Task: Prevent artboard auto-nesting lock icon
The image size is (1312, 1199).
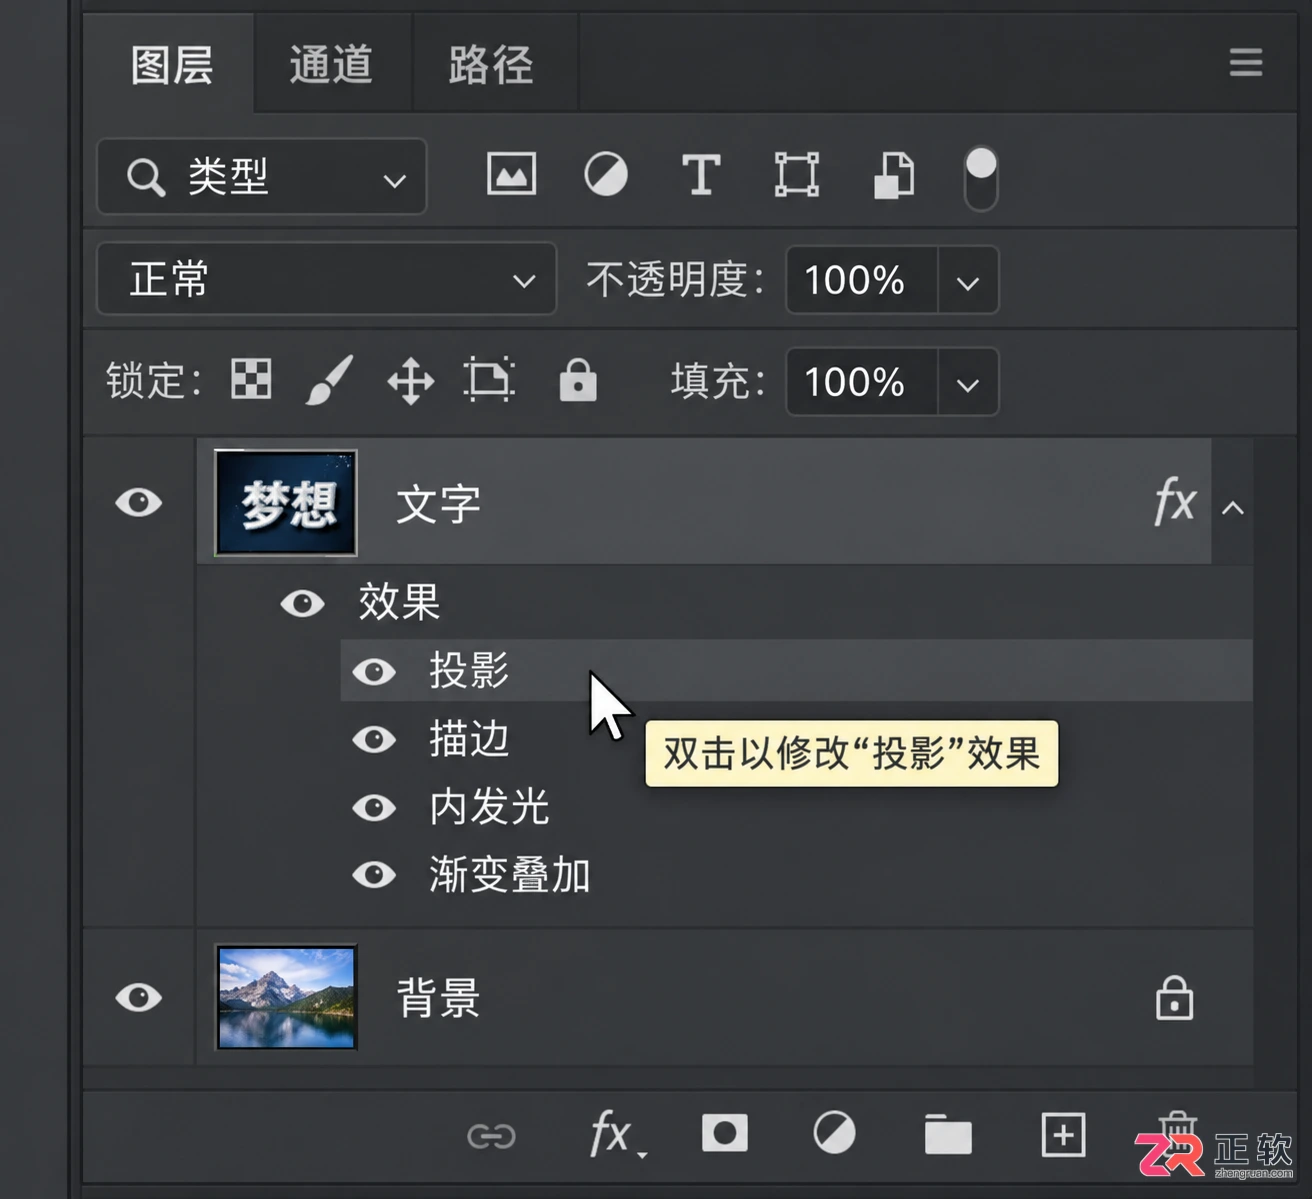Action: click(x=490, y=380)
